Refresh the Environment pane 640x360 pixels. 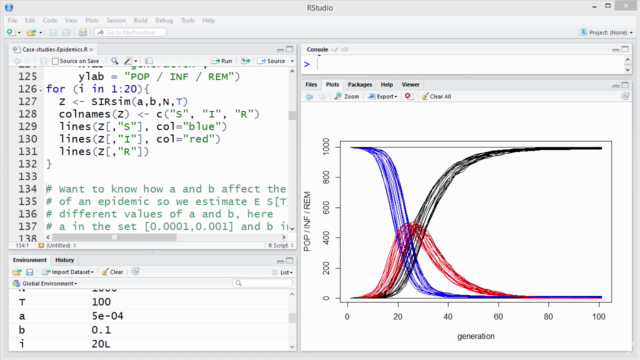click(136, 271)
